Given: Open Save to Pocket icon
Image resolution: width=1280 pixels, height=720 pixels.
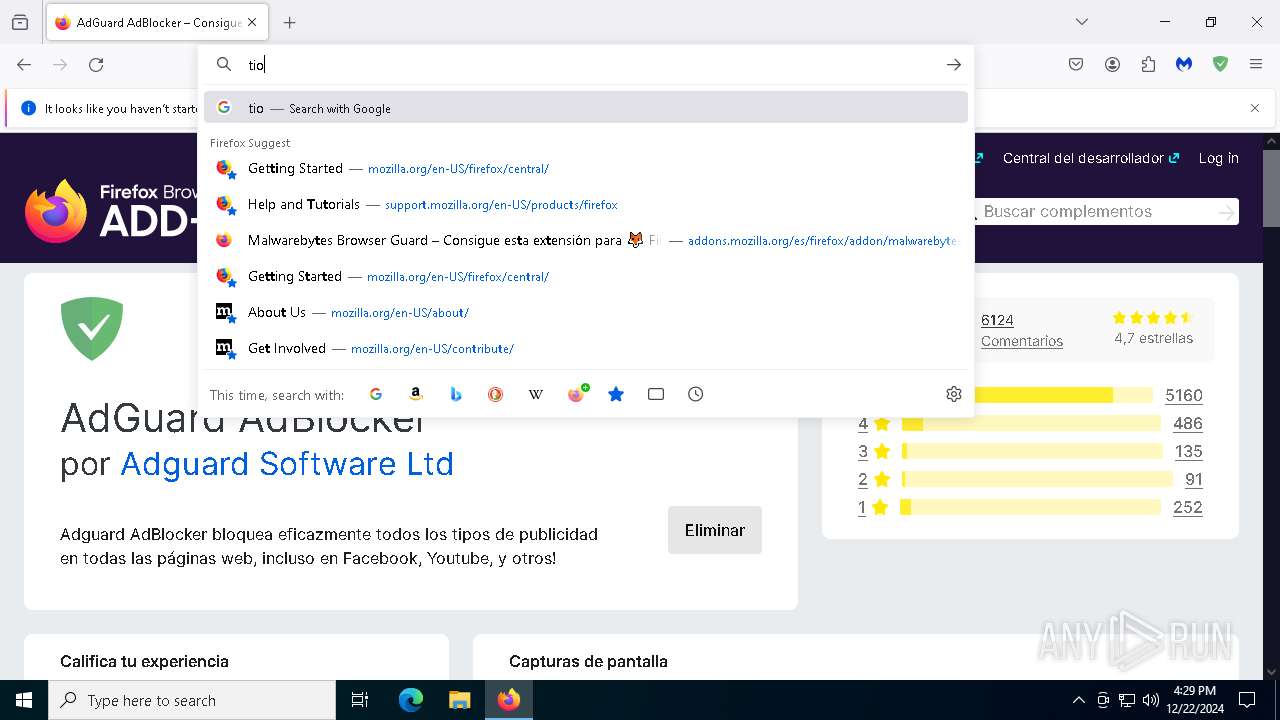Looking at the screenshot, I should coord(1076,64).
